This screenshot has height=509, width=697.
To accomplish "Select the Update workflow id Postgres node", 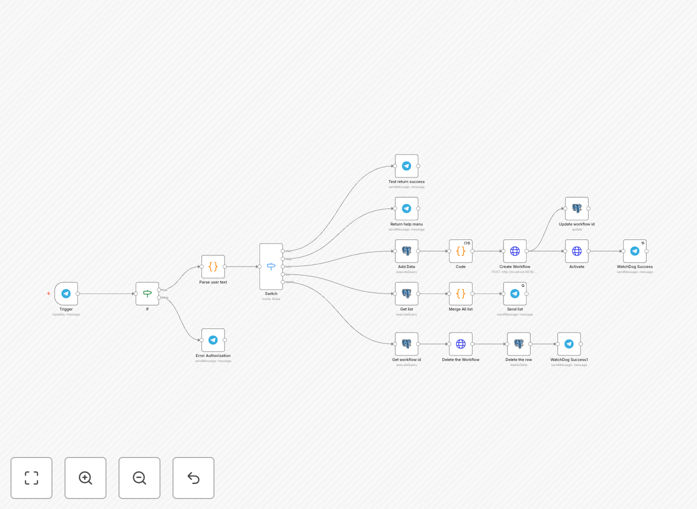I will coord(577,208).
